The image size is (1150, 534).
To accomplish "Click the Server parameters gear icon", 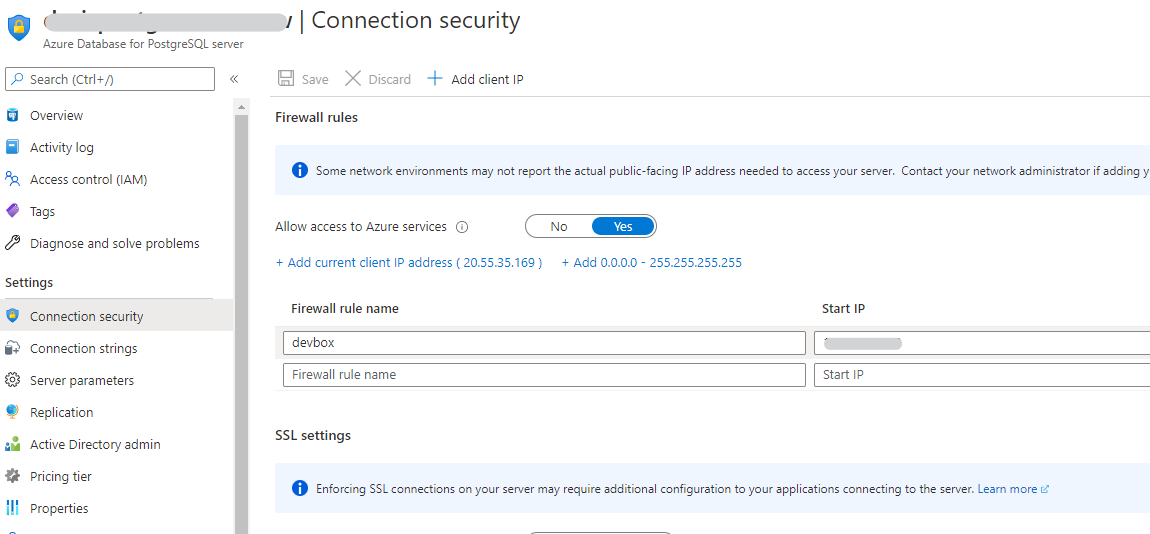I will (x=13, y=380).
